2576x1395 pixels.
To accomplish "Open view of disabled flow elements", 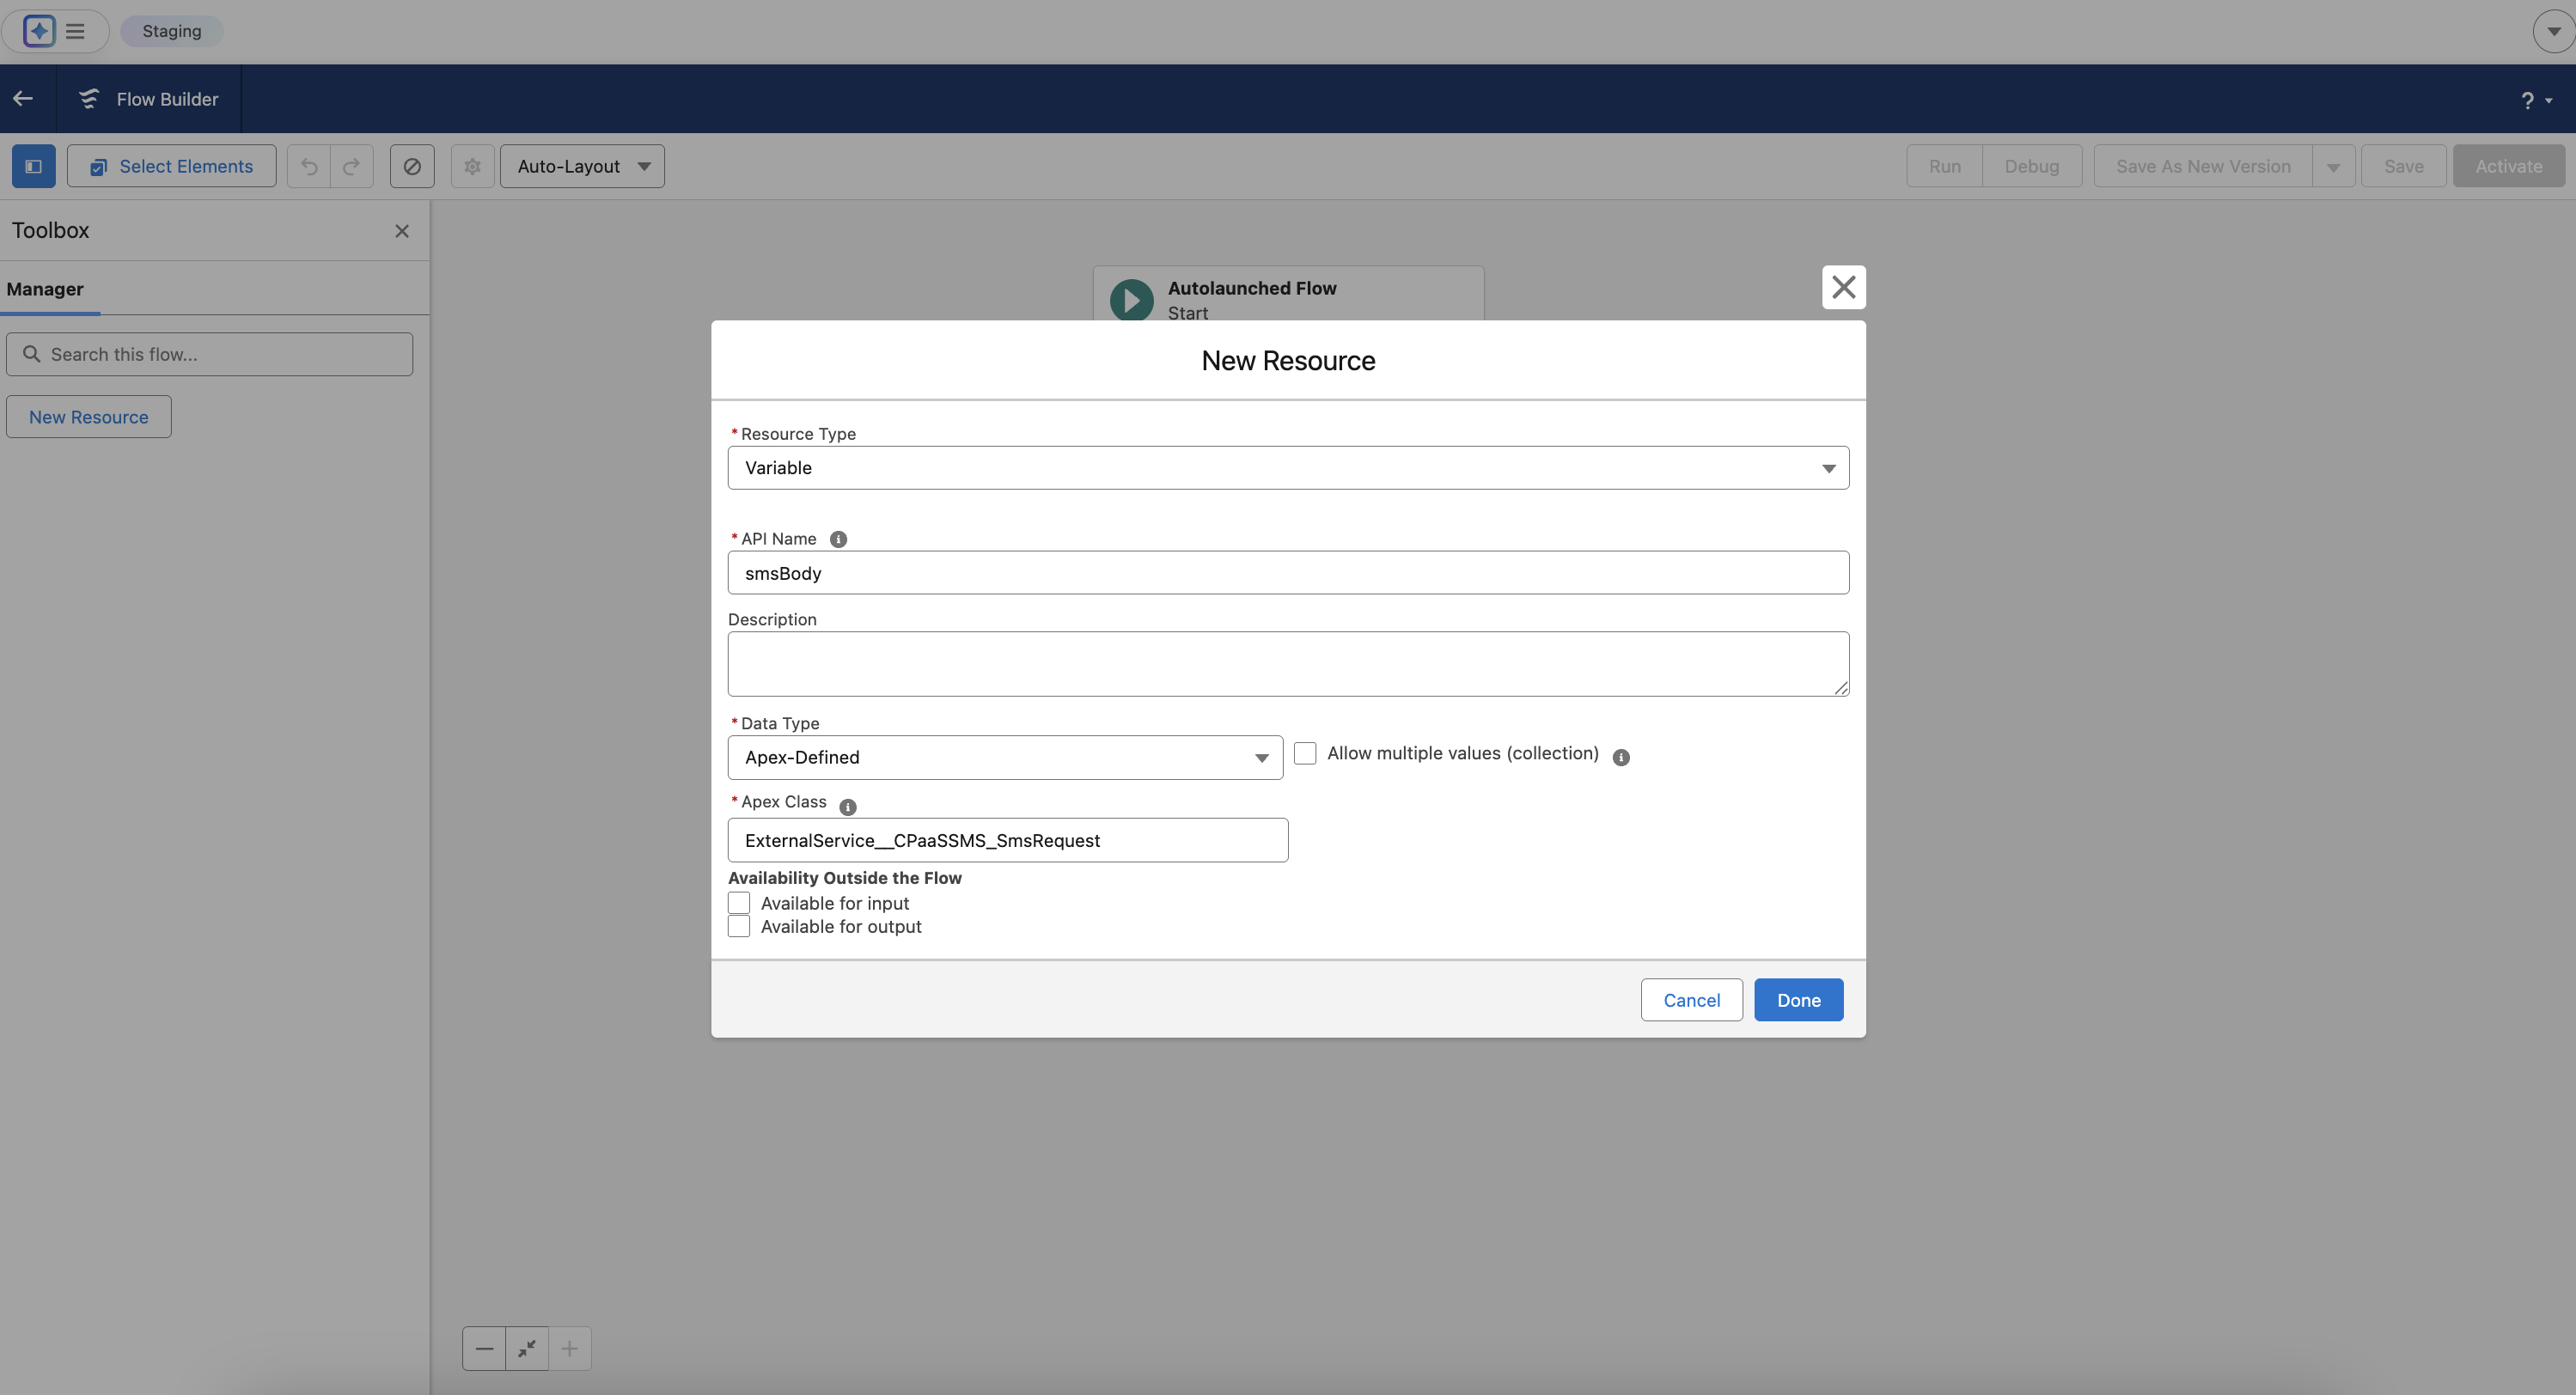I will [x=412, y=166].
